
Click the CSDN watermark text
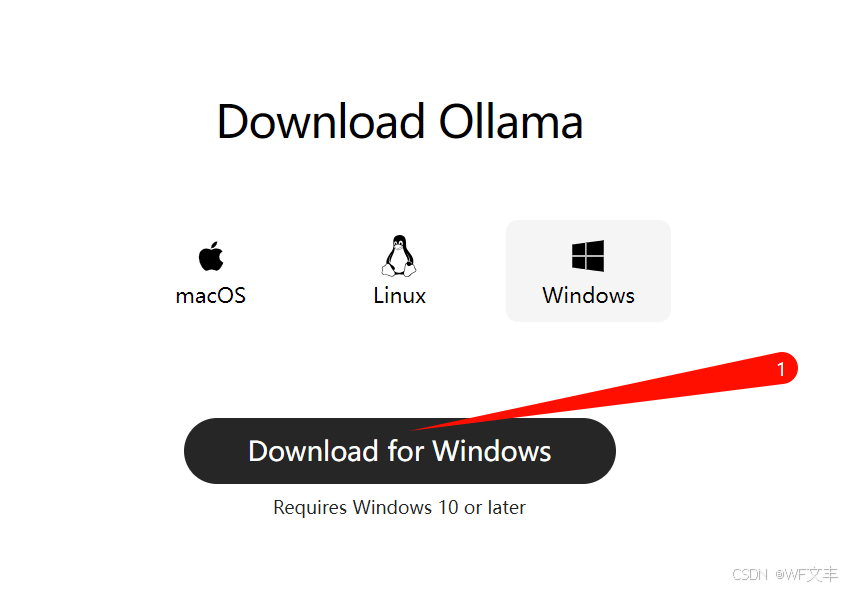tap(750, 574)
